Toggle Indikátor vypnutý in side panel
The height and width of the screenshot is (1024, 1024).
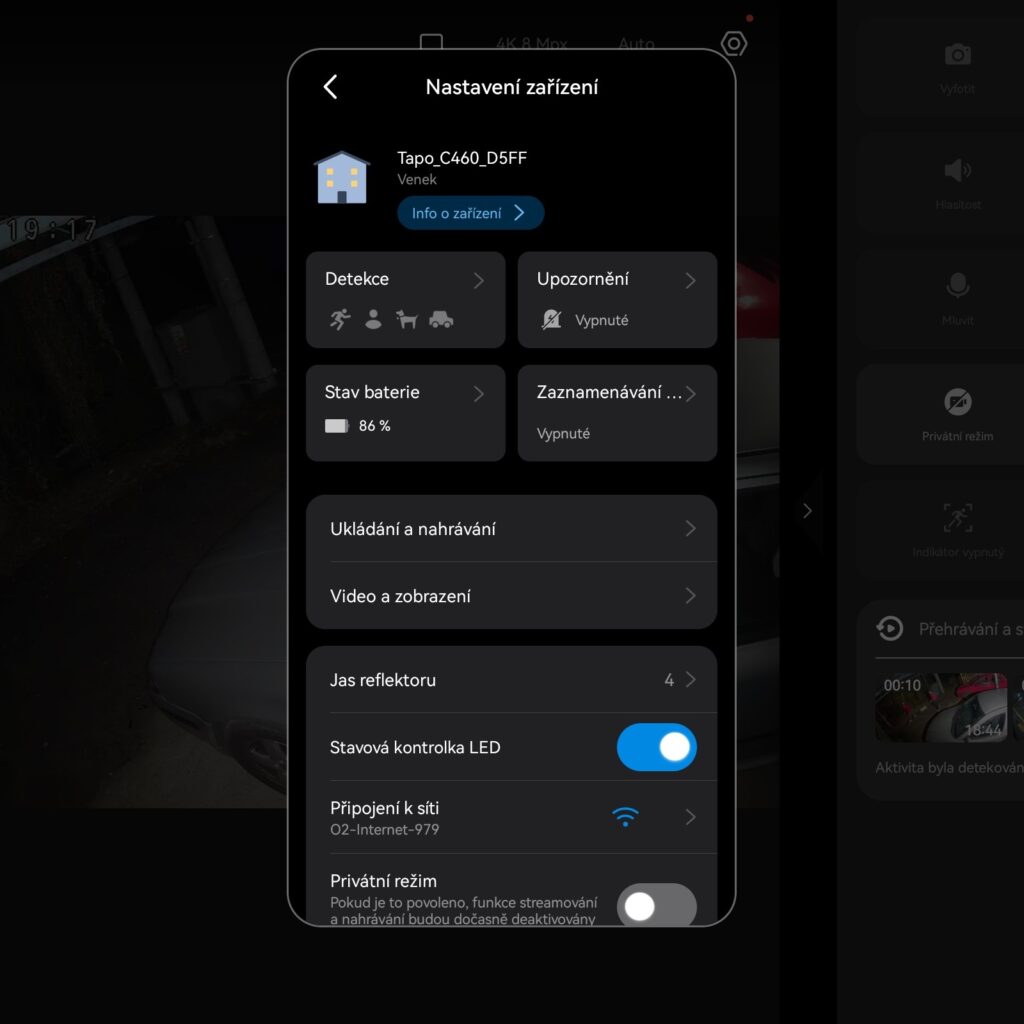tap(957, 518)
